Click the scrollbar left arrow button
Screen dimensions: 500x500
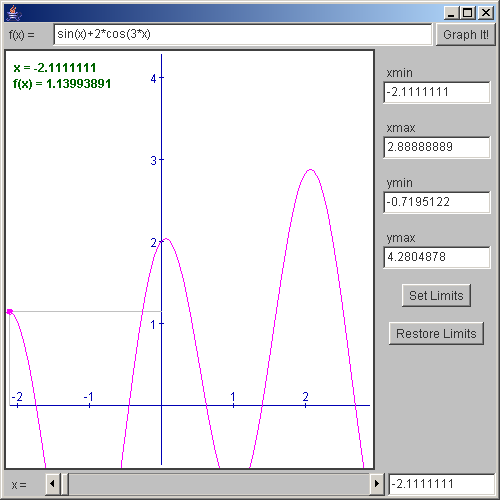[53, 483]
